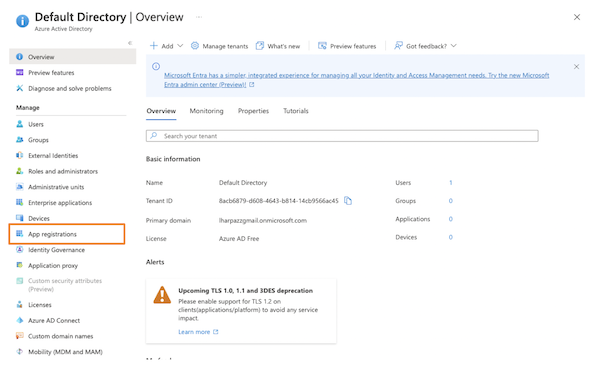Expand the Got feedback dropdown arrow
The image size is (600, 370).
453,46
